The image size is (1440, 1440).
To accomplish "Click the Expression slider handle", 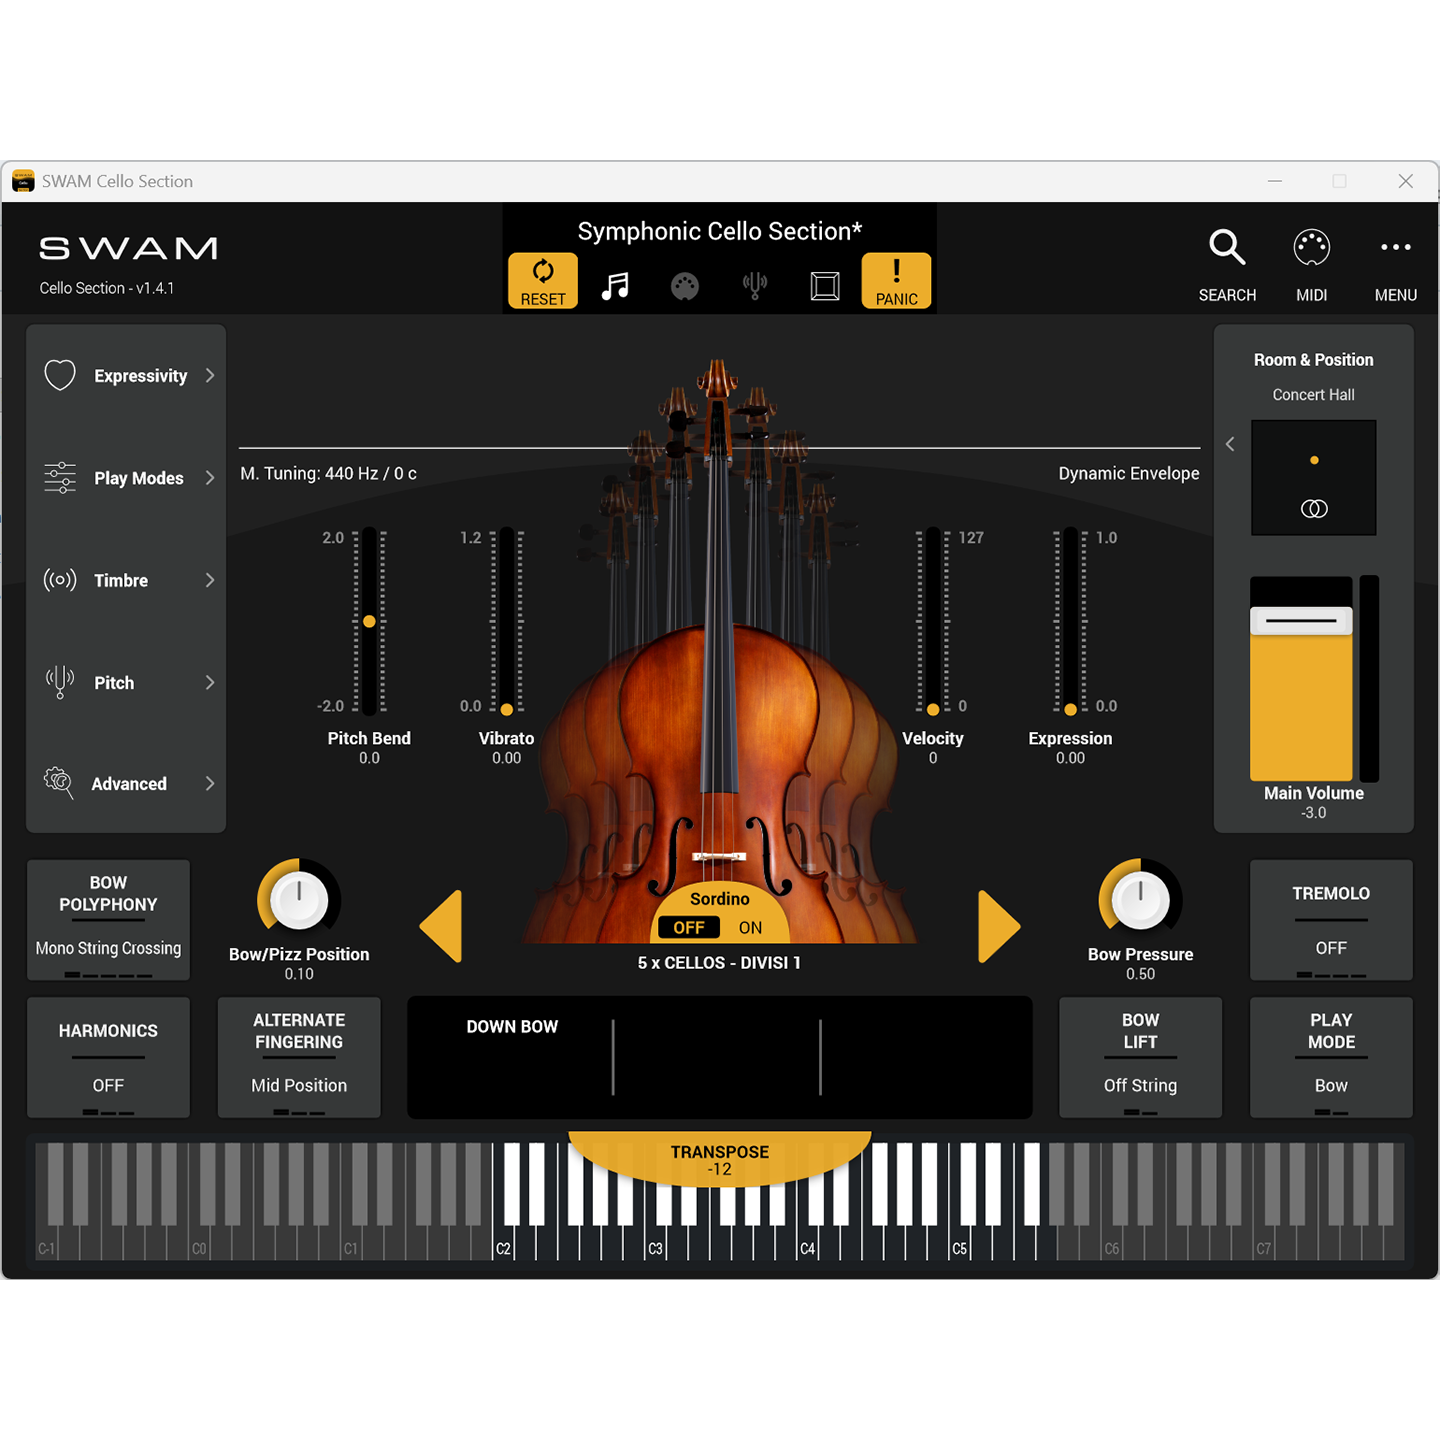I will click(x=1070, y=709).
